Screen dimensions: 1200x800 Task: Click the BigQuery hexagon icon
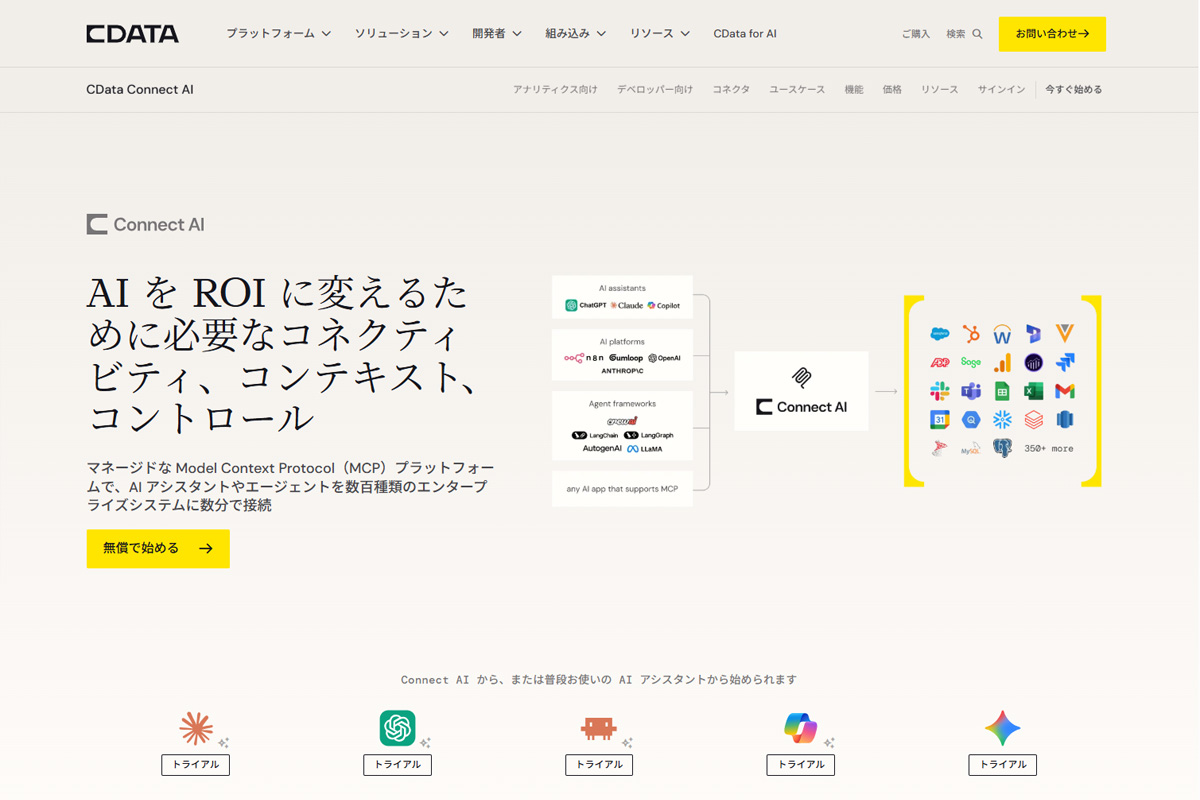971,419
